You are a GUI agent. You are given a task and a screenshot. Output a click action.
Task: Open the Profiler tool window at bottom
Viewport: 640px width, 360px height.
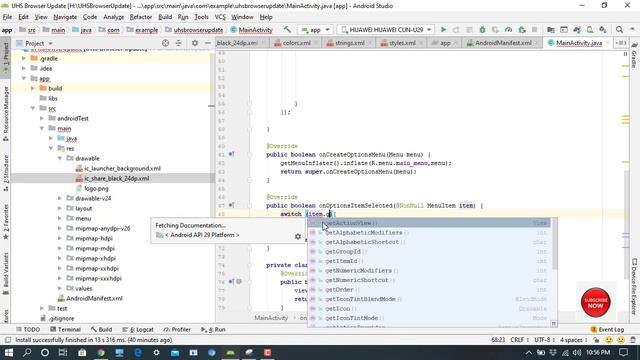[x=177, y=329]
